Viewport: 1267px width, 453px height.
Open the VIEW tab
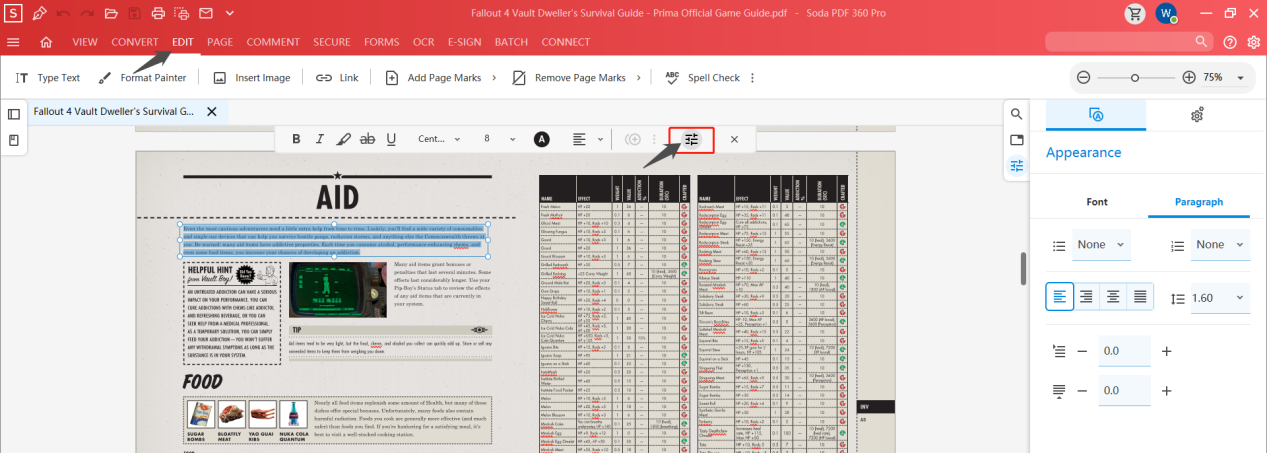[85, 42]
